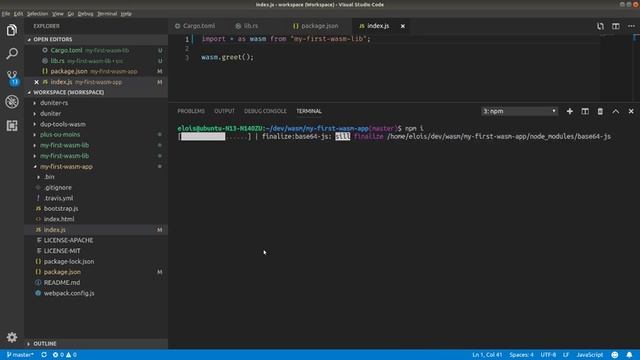Open README.md in the file tree
This screenshot has height=360, width=640.
62,282
